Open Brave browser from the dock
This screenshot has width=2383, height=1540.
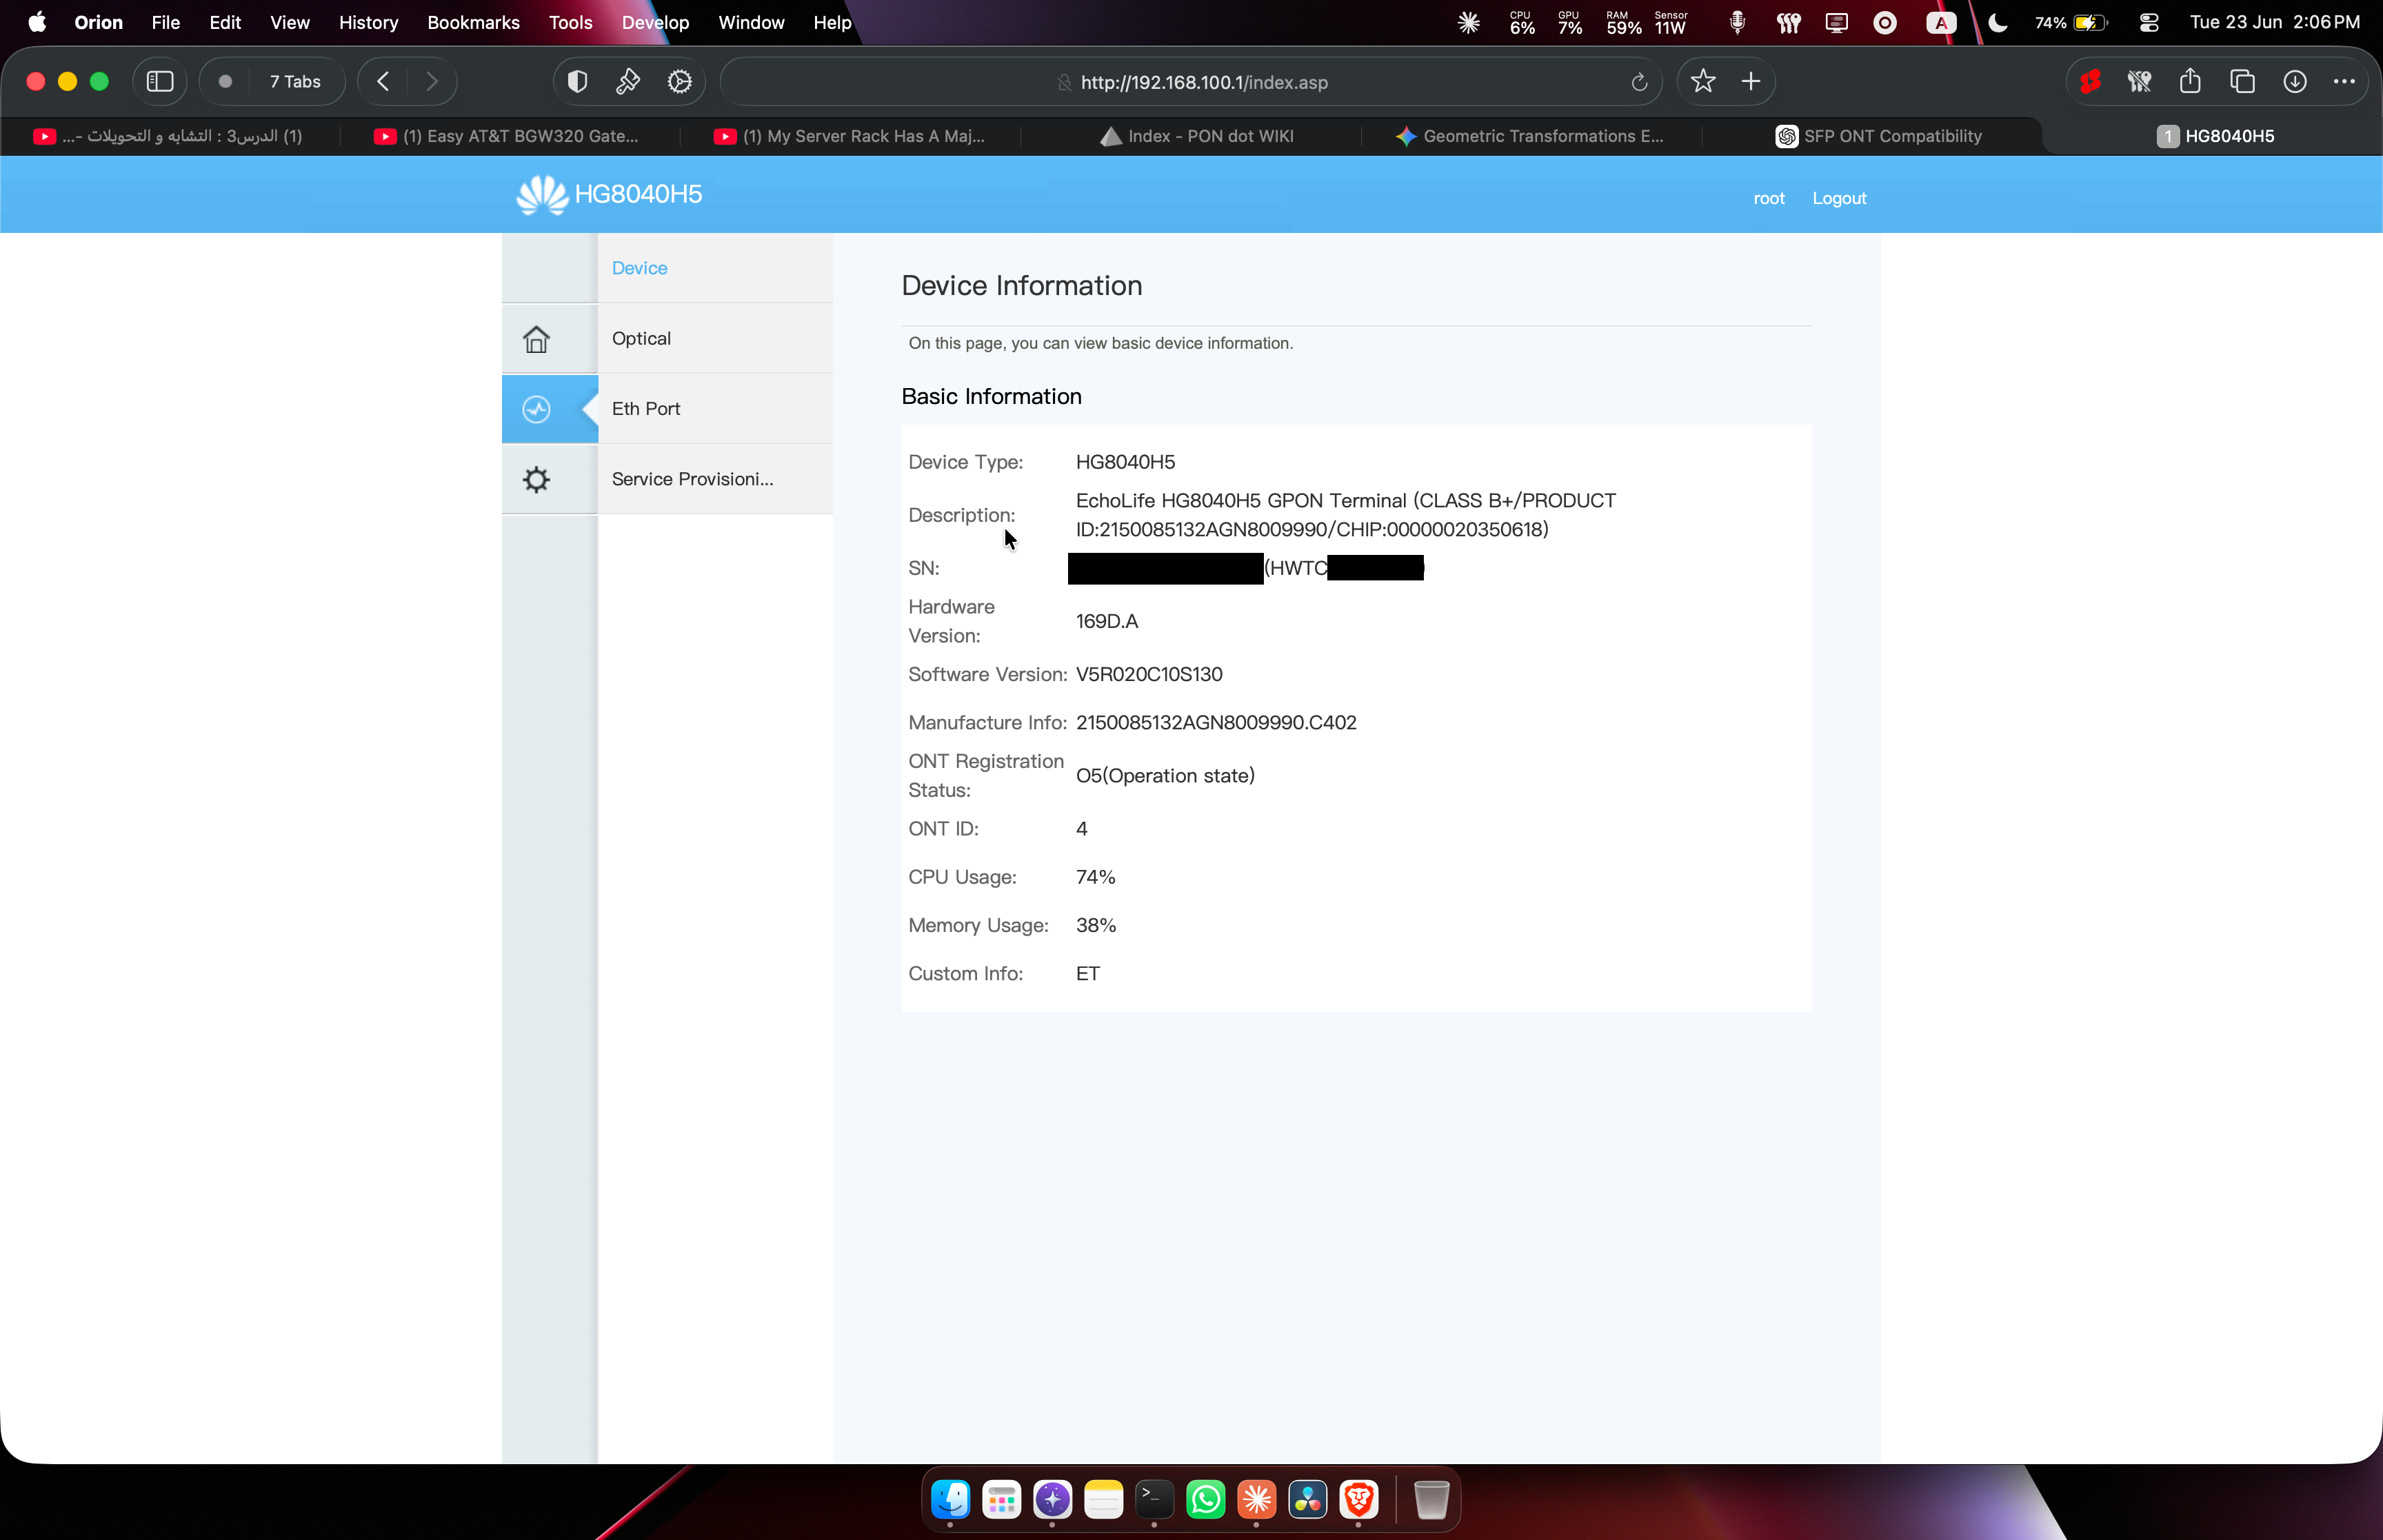1359,1499
